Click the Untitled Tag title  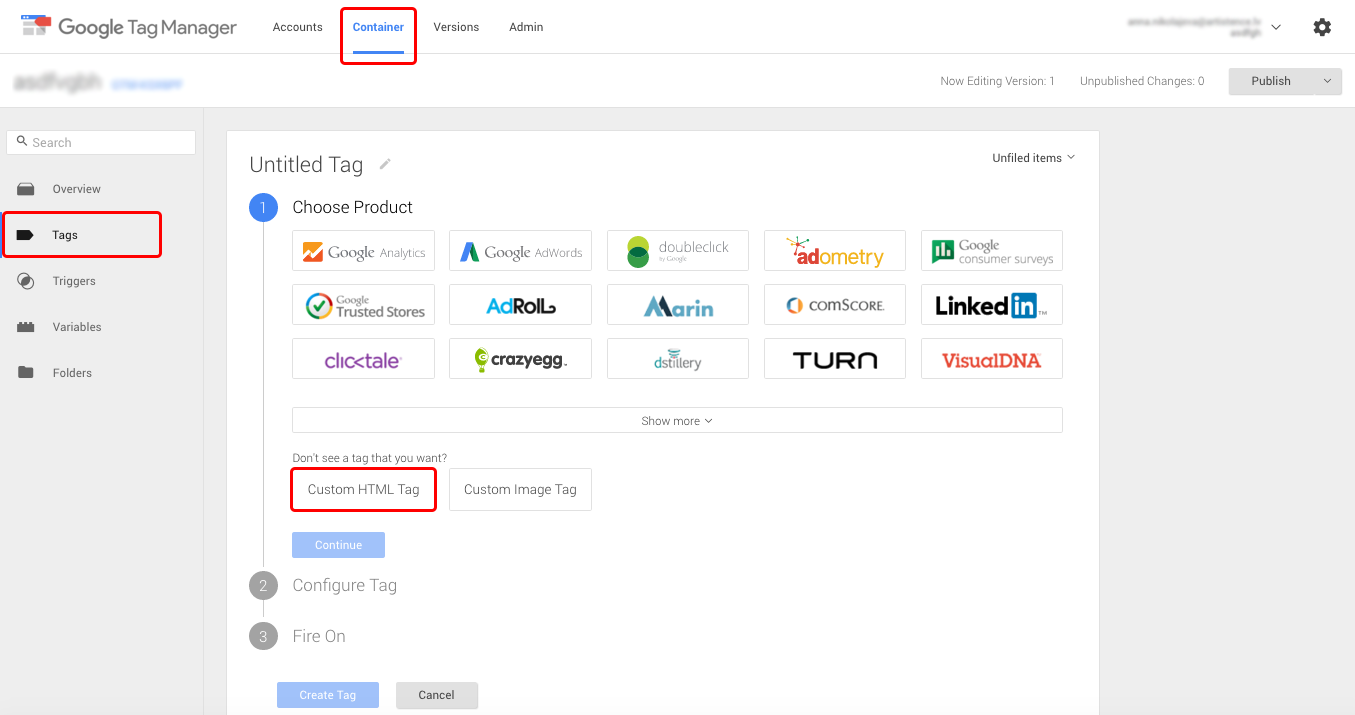tap(306, 165)
